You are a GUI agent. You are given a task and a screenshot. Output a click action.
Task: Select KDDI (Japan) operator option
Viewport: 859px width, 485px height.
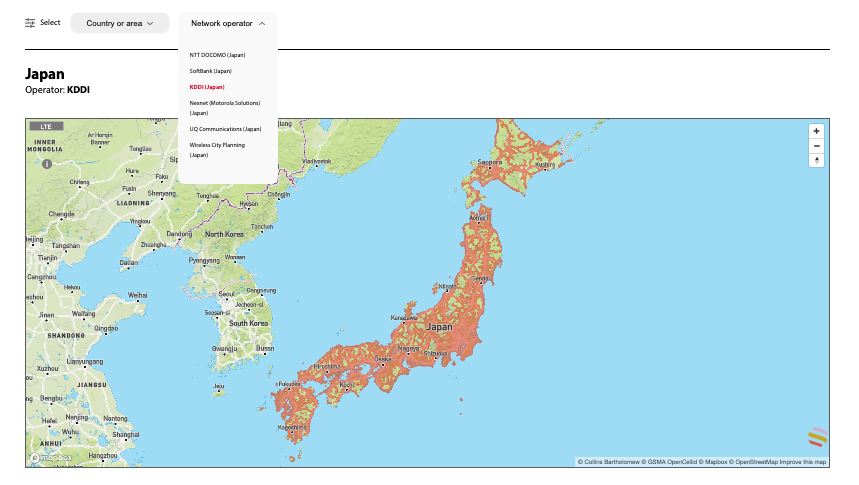[207, 87]
